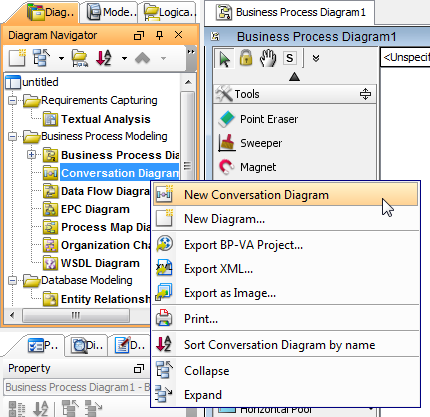Open Business Process Diagram1 property combo box

pos(77,387)
